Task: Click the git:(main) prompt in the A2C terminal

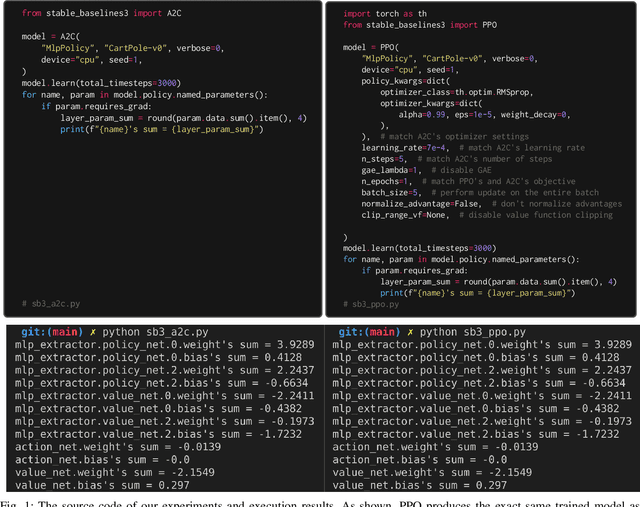Action: (x=51, y=332)
